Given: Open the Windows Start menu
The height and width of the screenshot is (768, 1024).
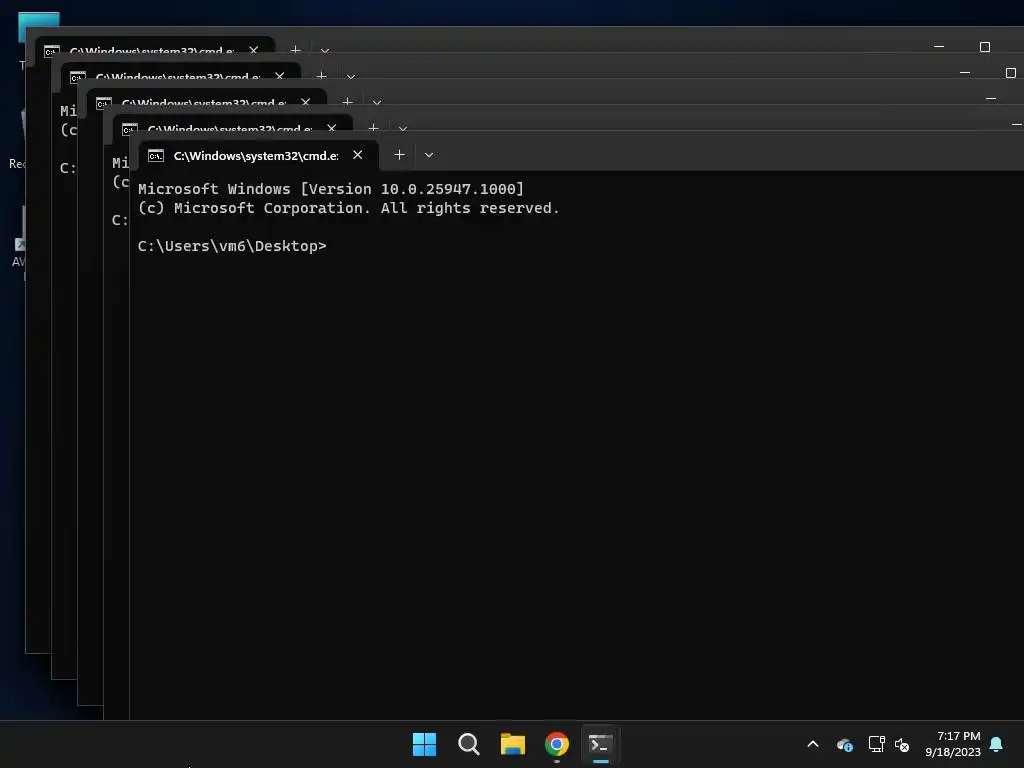Looking at the screenshot, I should tap(424, 744).
